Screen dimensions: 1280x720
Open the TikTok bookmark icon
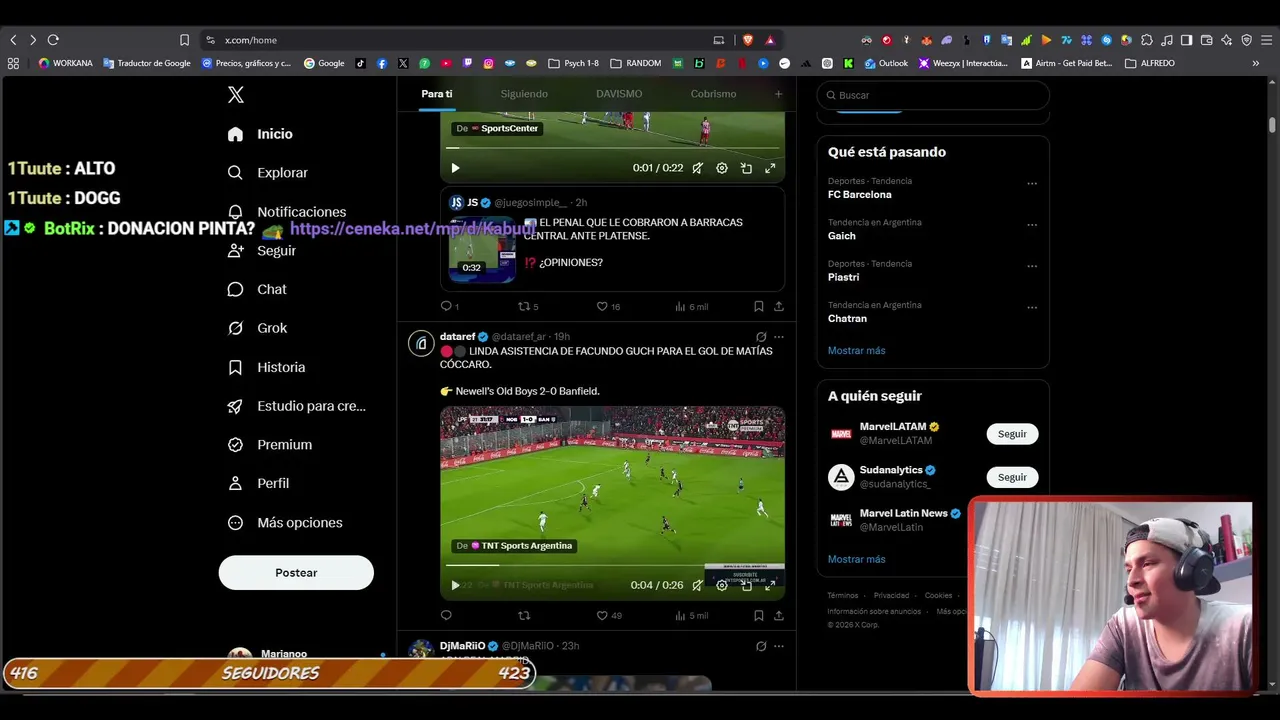pos(361,63)
